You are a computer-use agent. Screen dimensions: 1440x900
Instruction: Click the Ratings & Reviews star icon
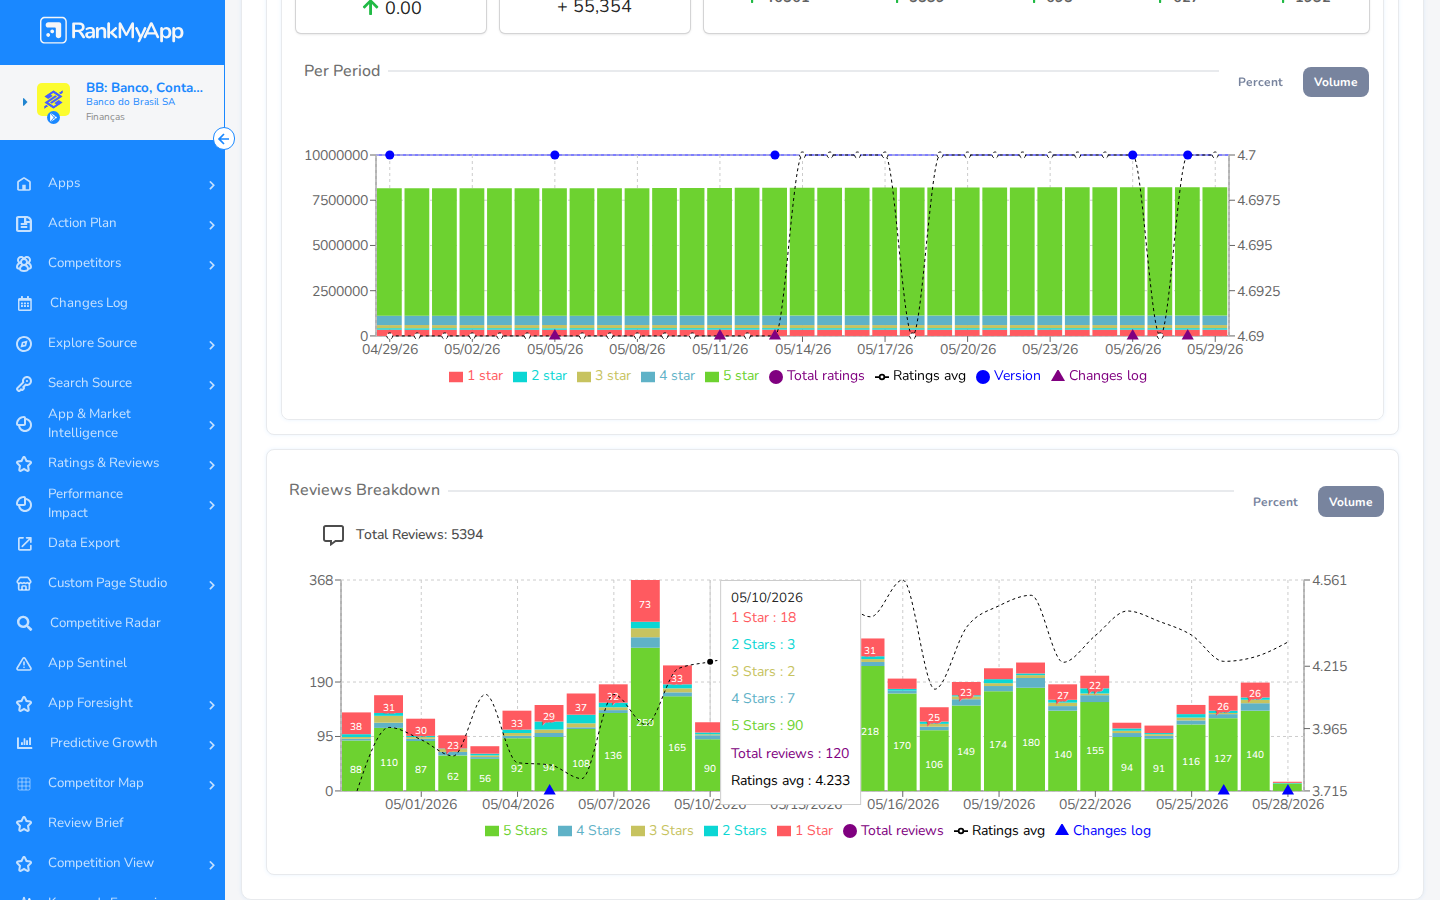(x=24, y=464)
